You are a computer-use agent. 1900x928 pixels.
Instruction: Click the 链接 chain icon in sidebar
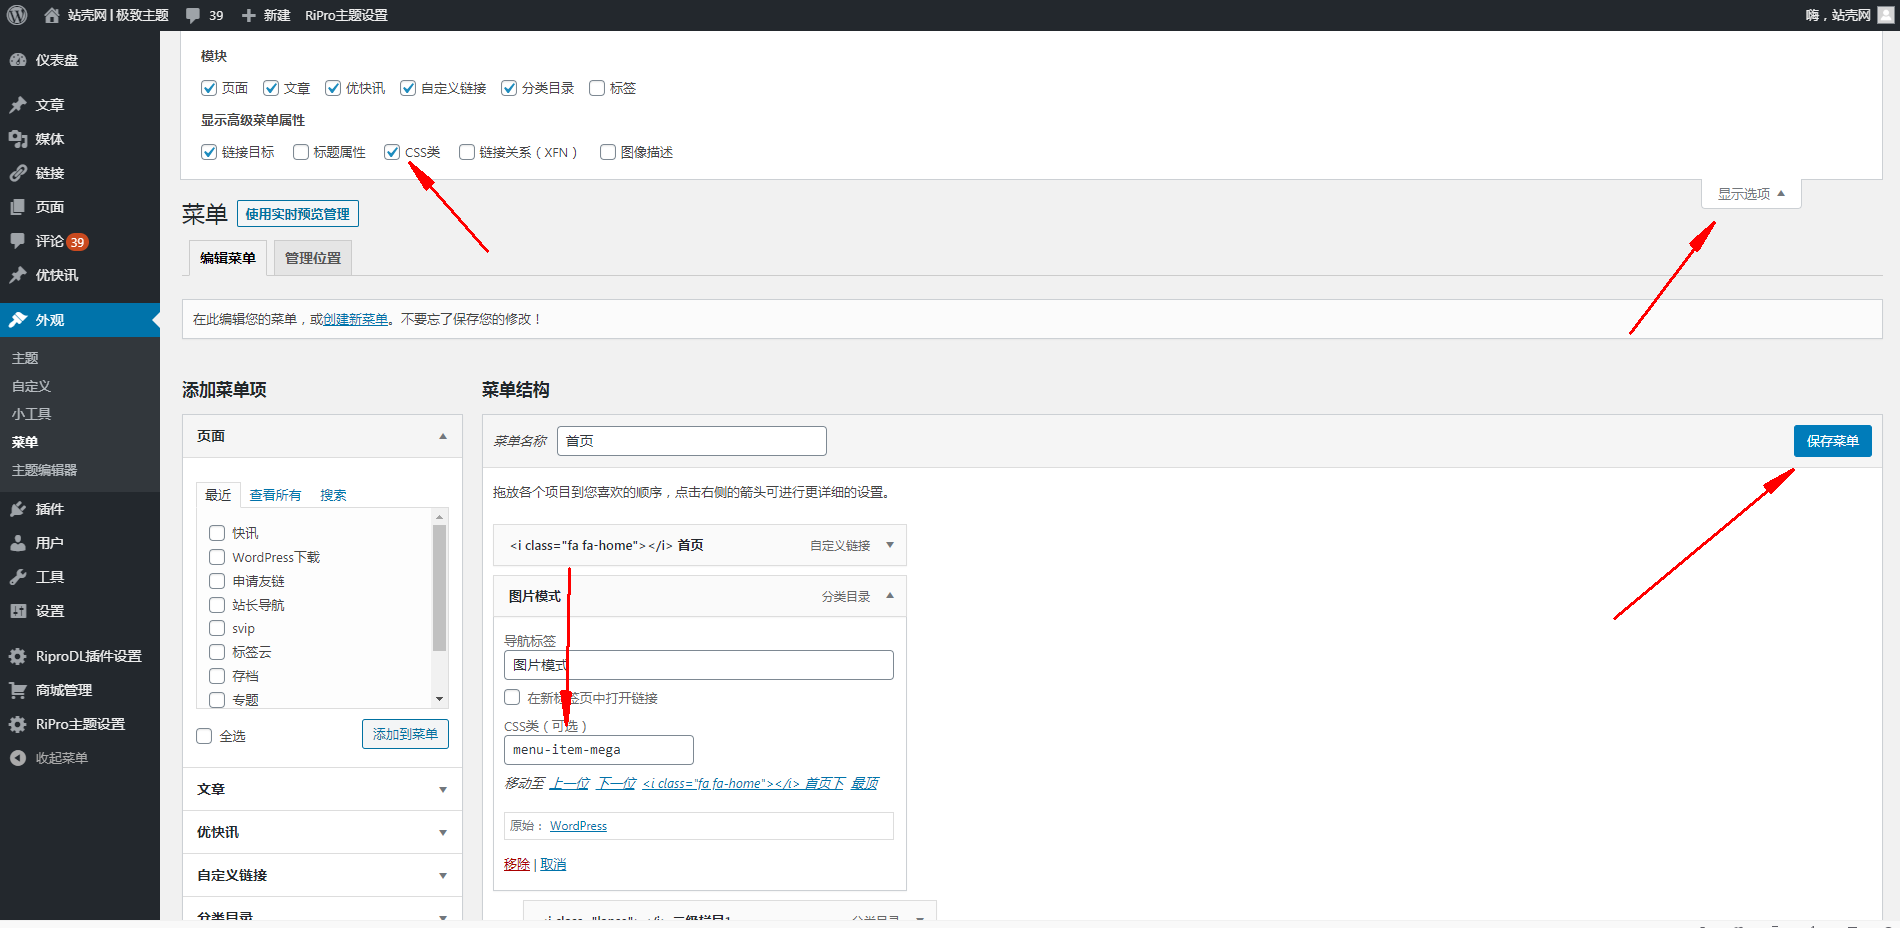coord(18,173)
